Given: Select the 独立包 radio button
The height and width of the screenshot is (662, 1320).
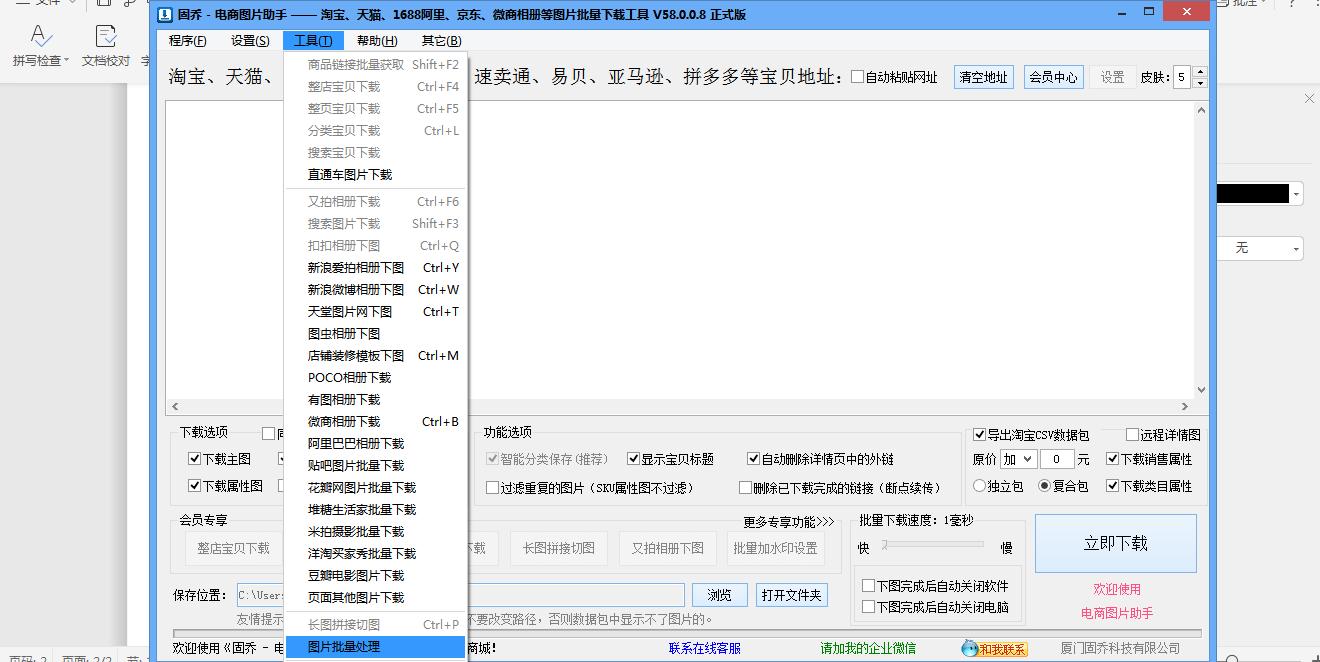Looking at the screenshot, I should click(979, 487).
